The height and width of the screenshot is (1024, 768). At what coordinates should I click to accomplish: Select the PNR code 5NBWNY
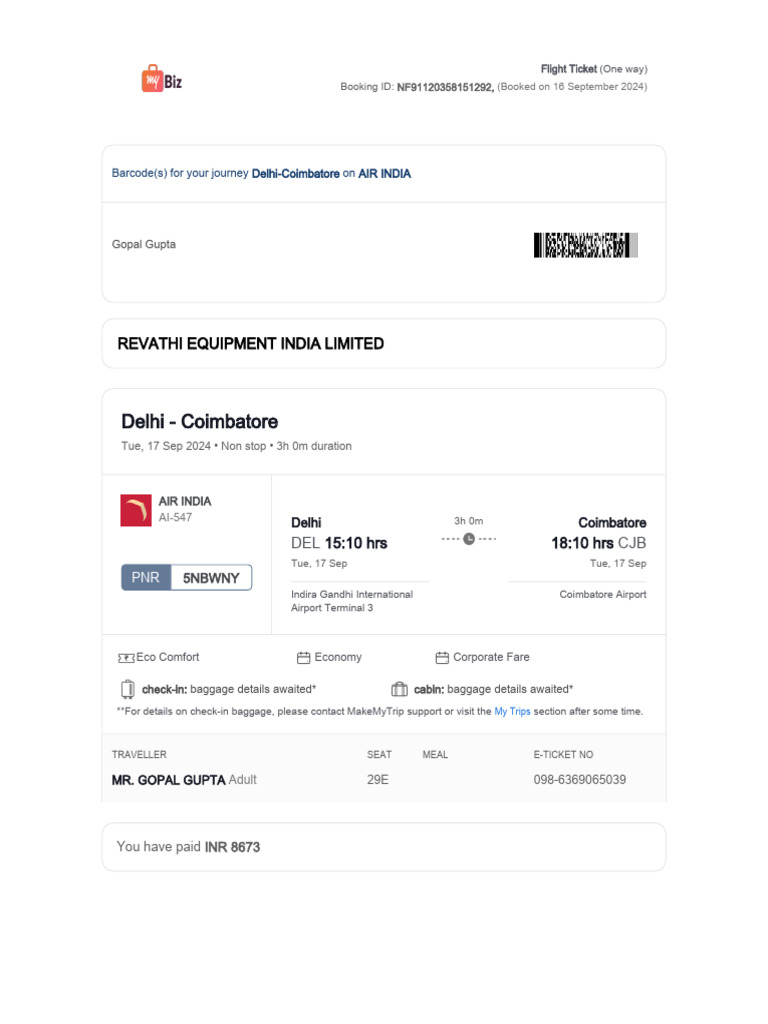(211, 578)
